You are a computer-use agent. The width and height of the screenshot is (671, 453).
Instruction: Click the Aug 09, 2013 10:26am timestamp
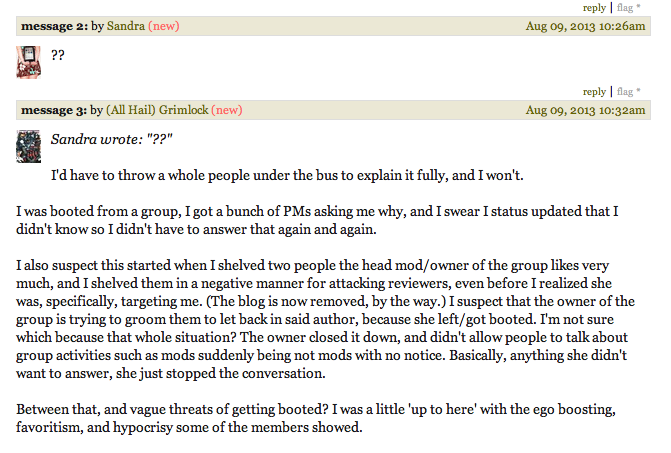click(x=585, y=26)
